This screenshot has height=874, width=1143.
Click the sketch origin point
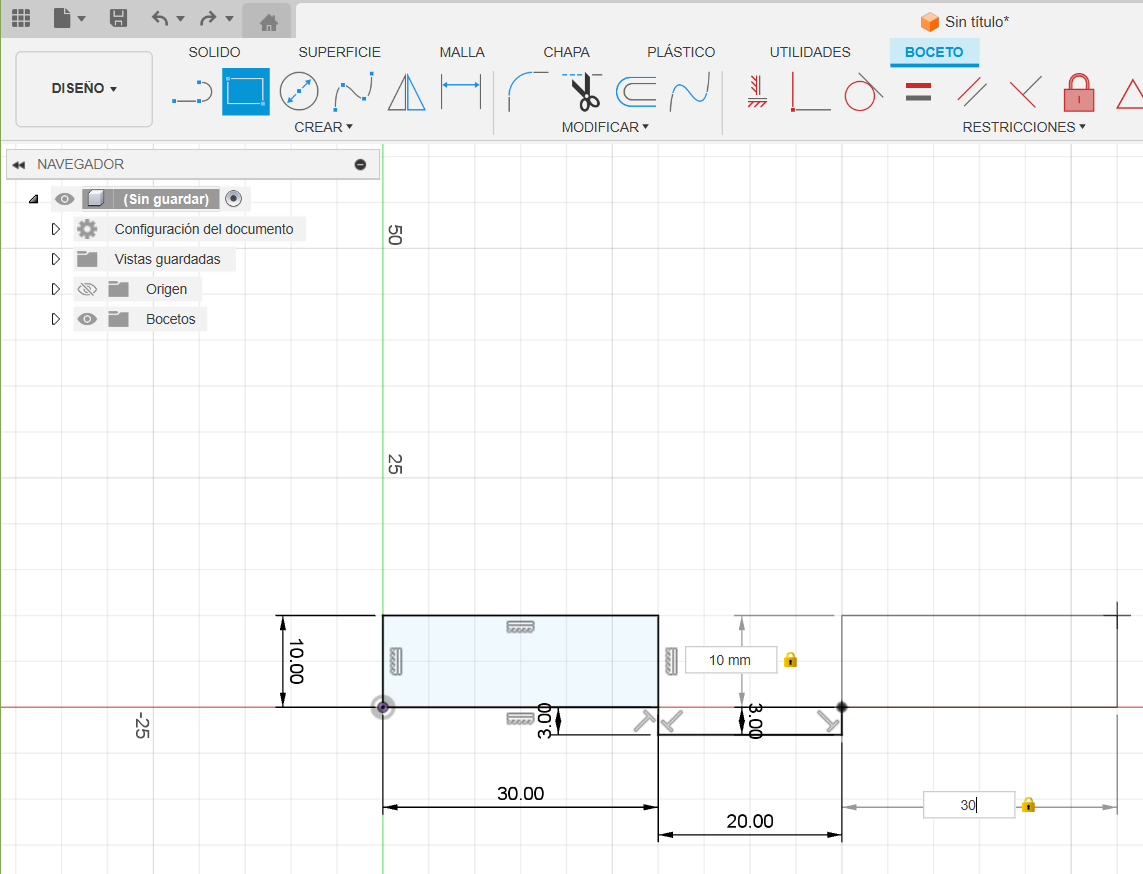coord(383,707)
